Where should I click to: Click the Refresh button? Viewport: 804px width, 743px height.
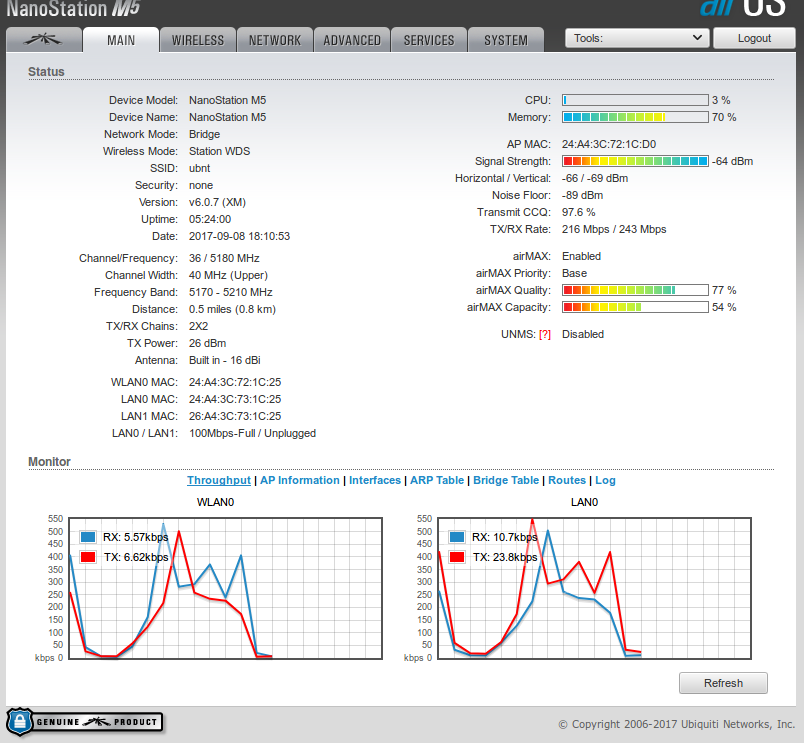[x=723, y=683]
